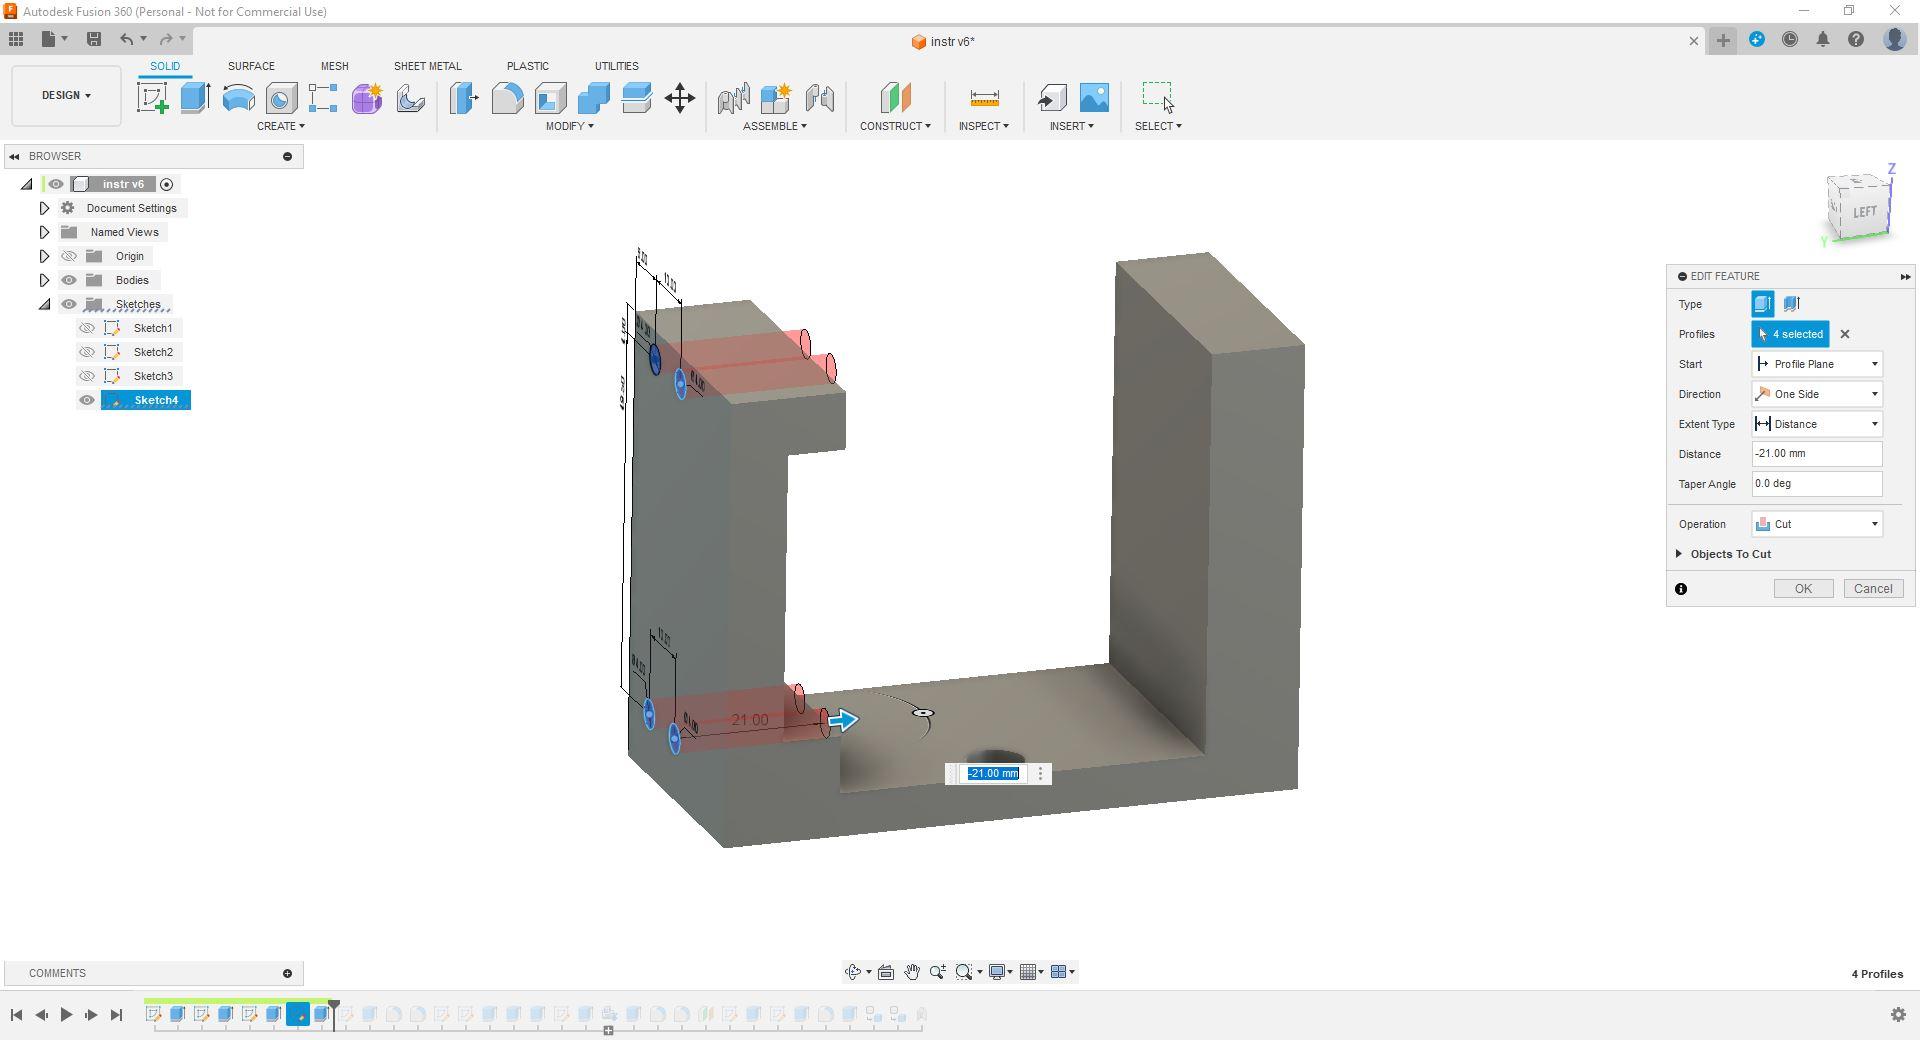This screenshot has width=1920, height=1040.
Task: Open timeline settings gear
Action: (x=1898, y=1014)
